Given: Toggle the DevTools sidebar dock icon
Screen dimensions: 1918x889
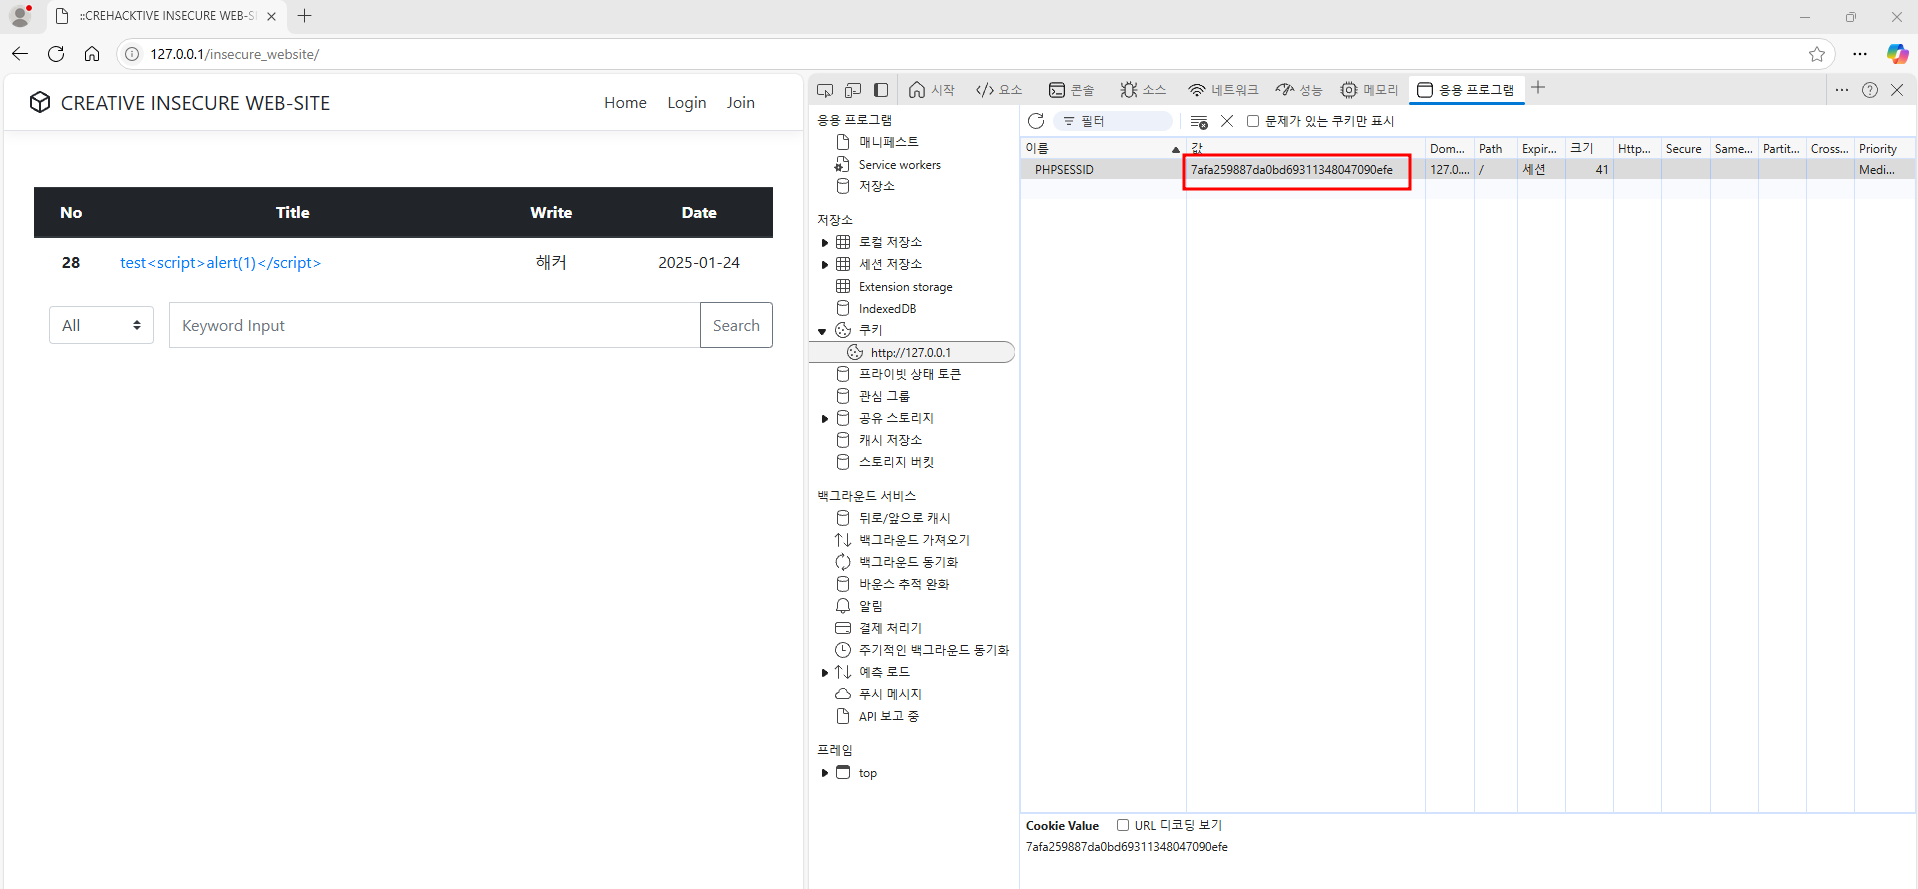Looking at the screenshot, I should coord(881,90).
